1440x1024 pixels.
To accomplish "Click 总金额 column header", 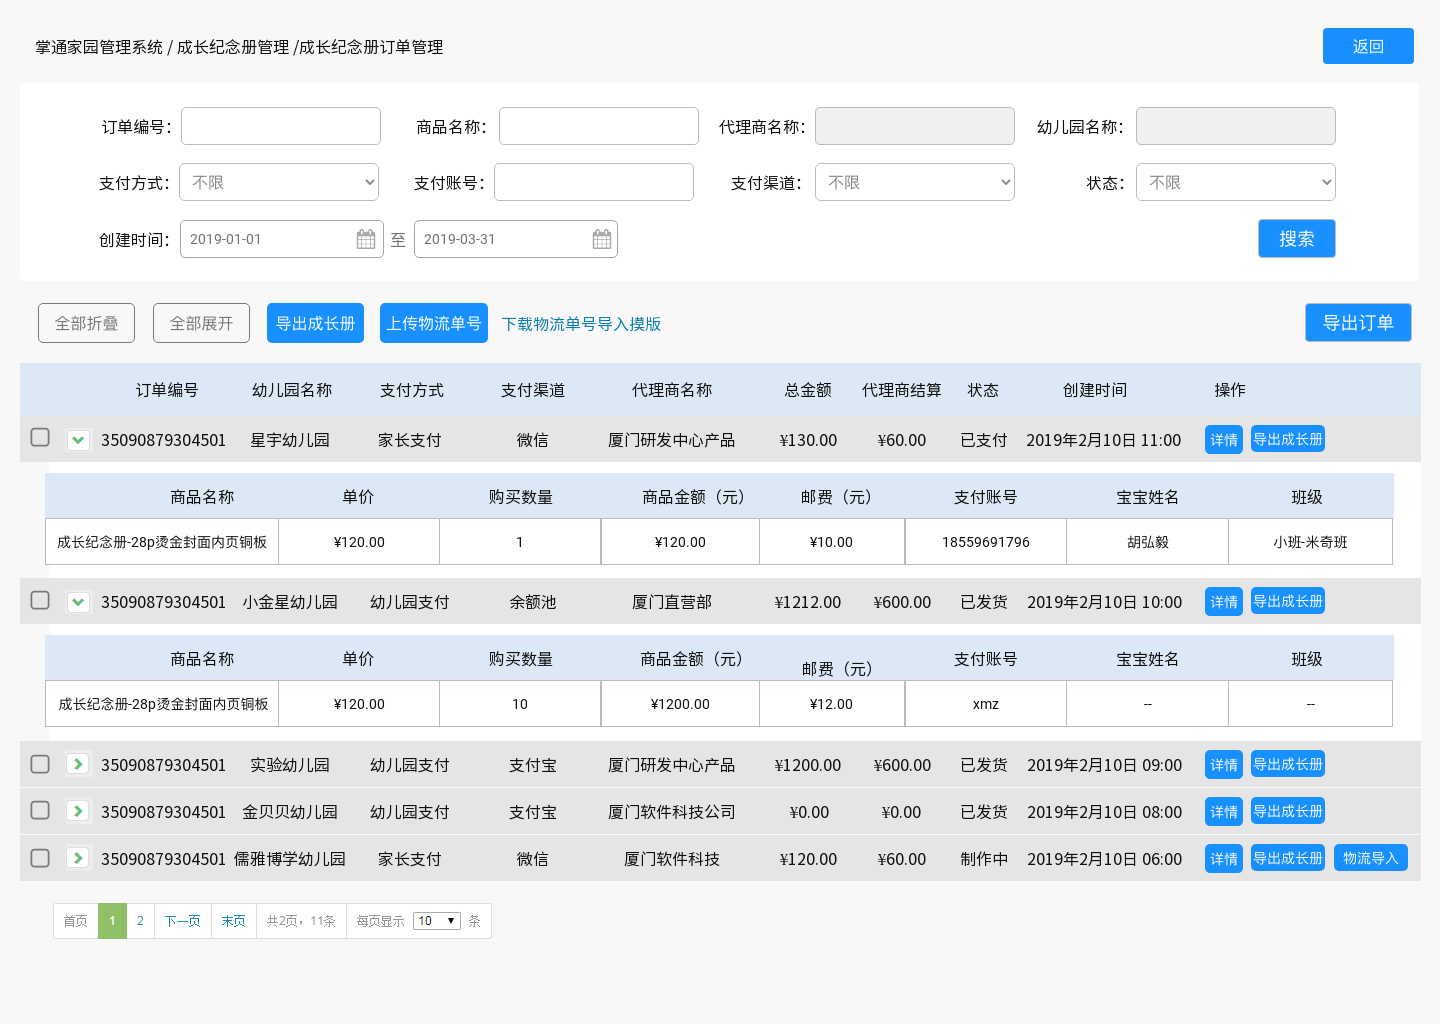I will point(808,390).
